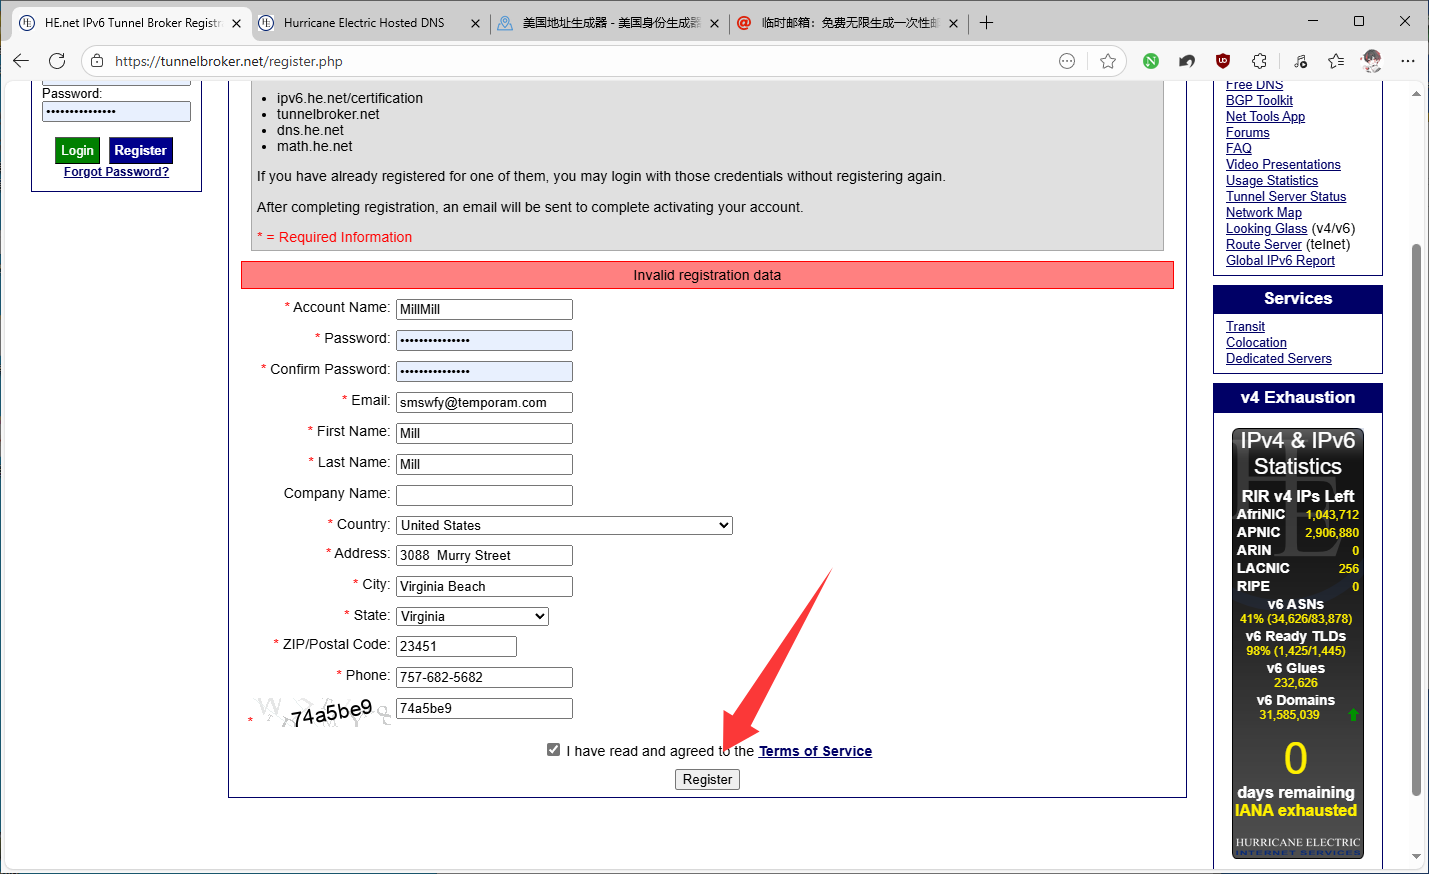Viewport: 1429px width, 874px height.
Task: Expand the Country dropdown
Action: pos(564,525)
